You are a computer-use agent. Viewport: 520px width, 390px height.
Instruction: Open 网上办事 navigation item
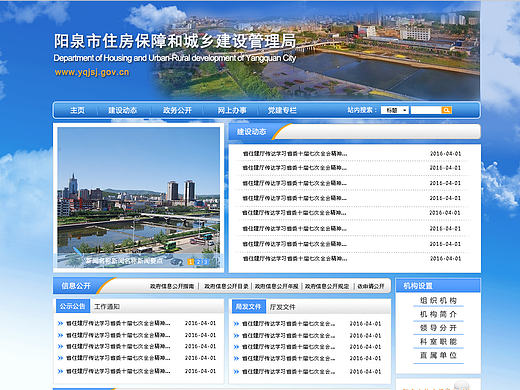(x=232, y=110)
